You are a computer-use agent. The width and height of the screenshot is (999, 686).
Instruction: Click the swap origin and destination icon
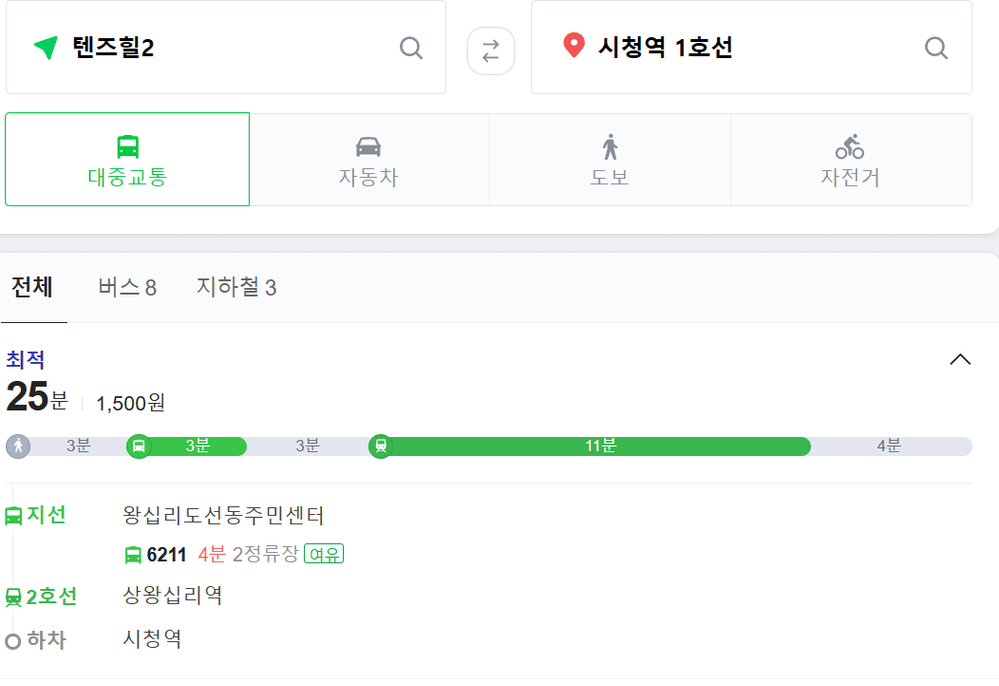pos(491,51)
